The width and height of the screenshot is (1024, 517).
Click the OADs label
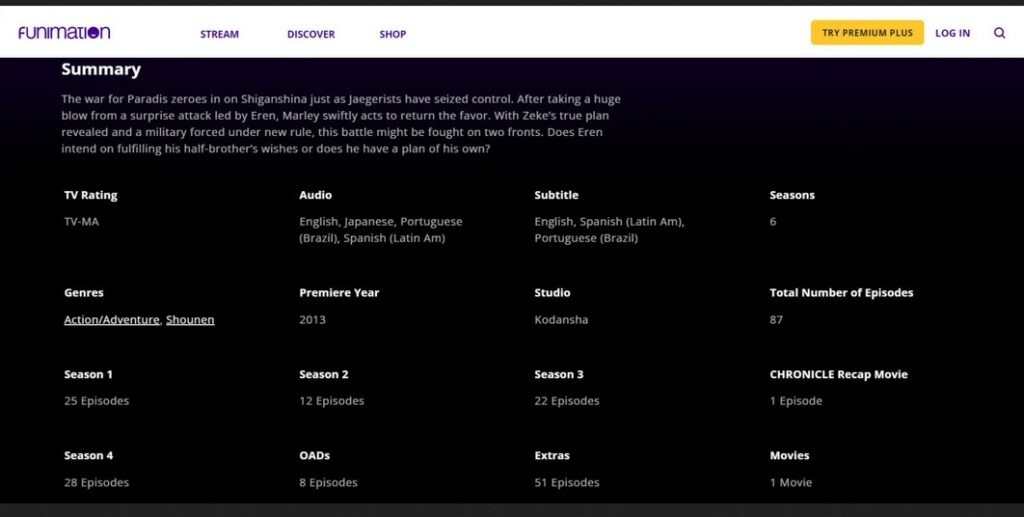tap(315, 456)
